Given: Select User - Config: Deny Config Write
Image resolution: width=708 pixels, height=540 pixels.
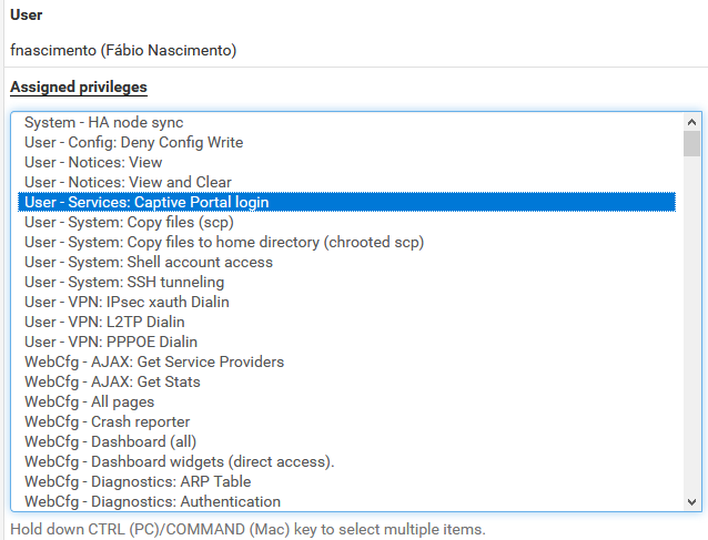Looking at the screenshot, I should coord(347,142).
